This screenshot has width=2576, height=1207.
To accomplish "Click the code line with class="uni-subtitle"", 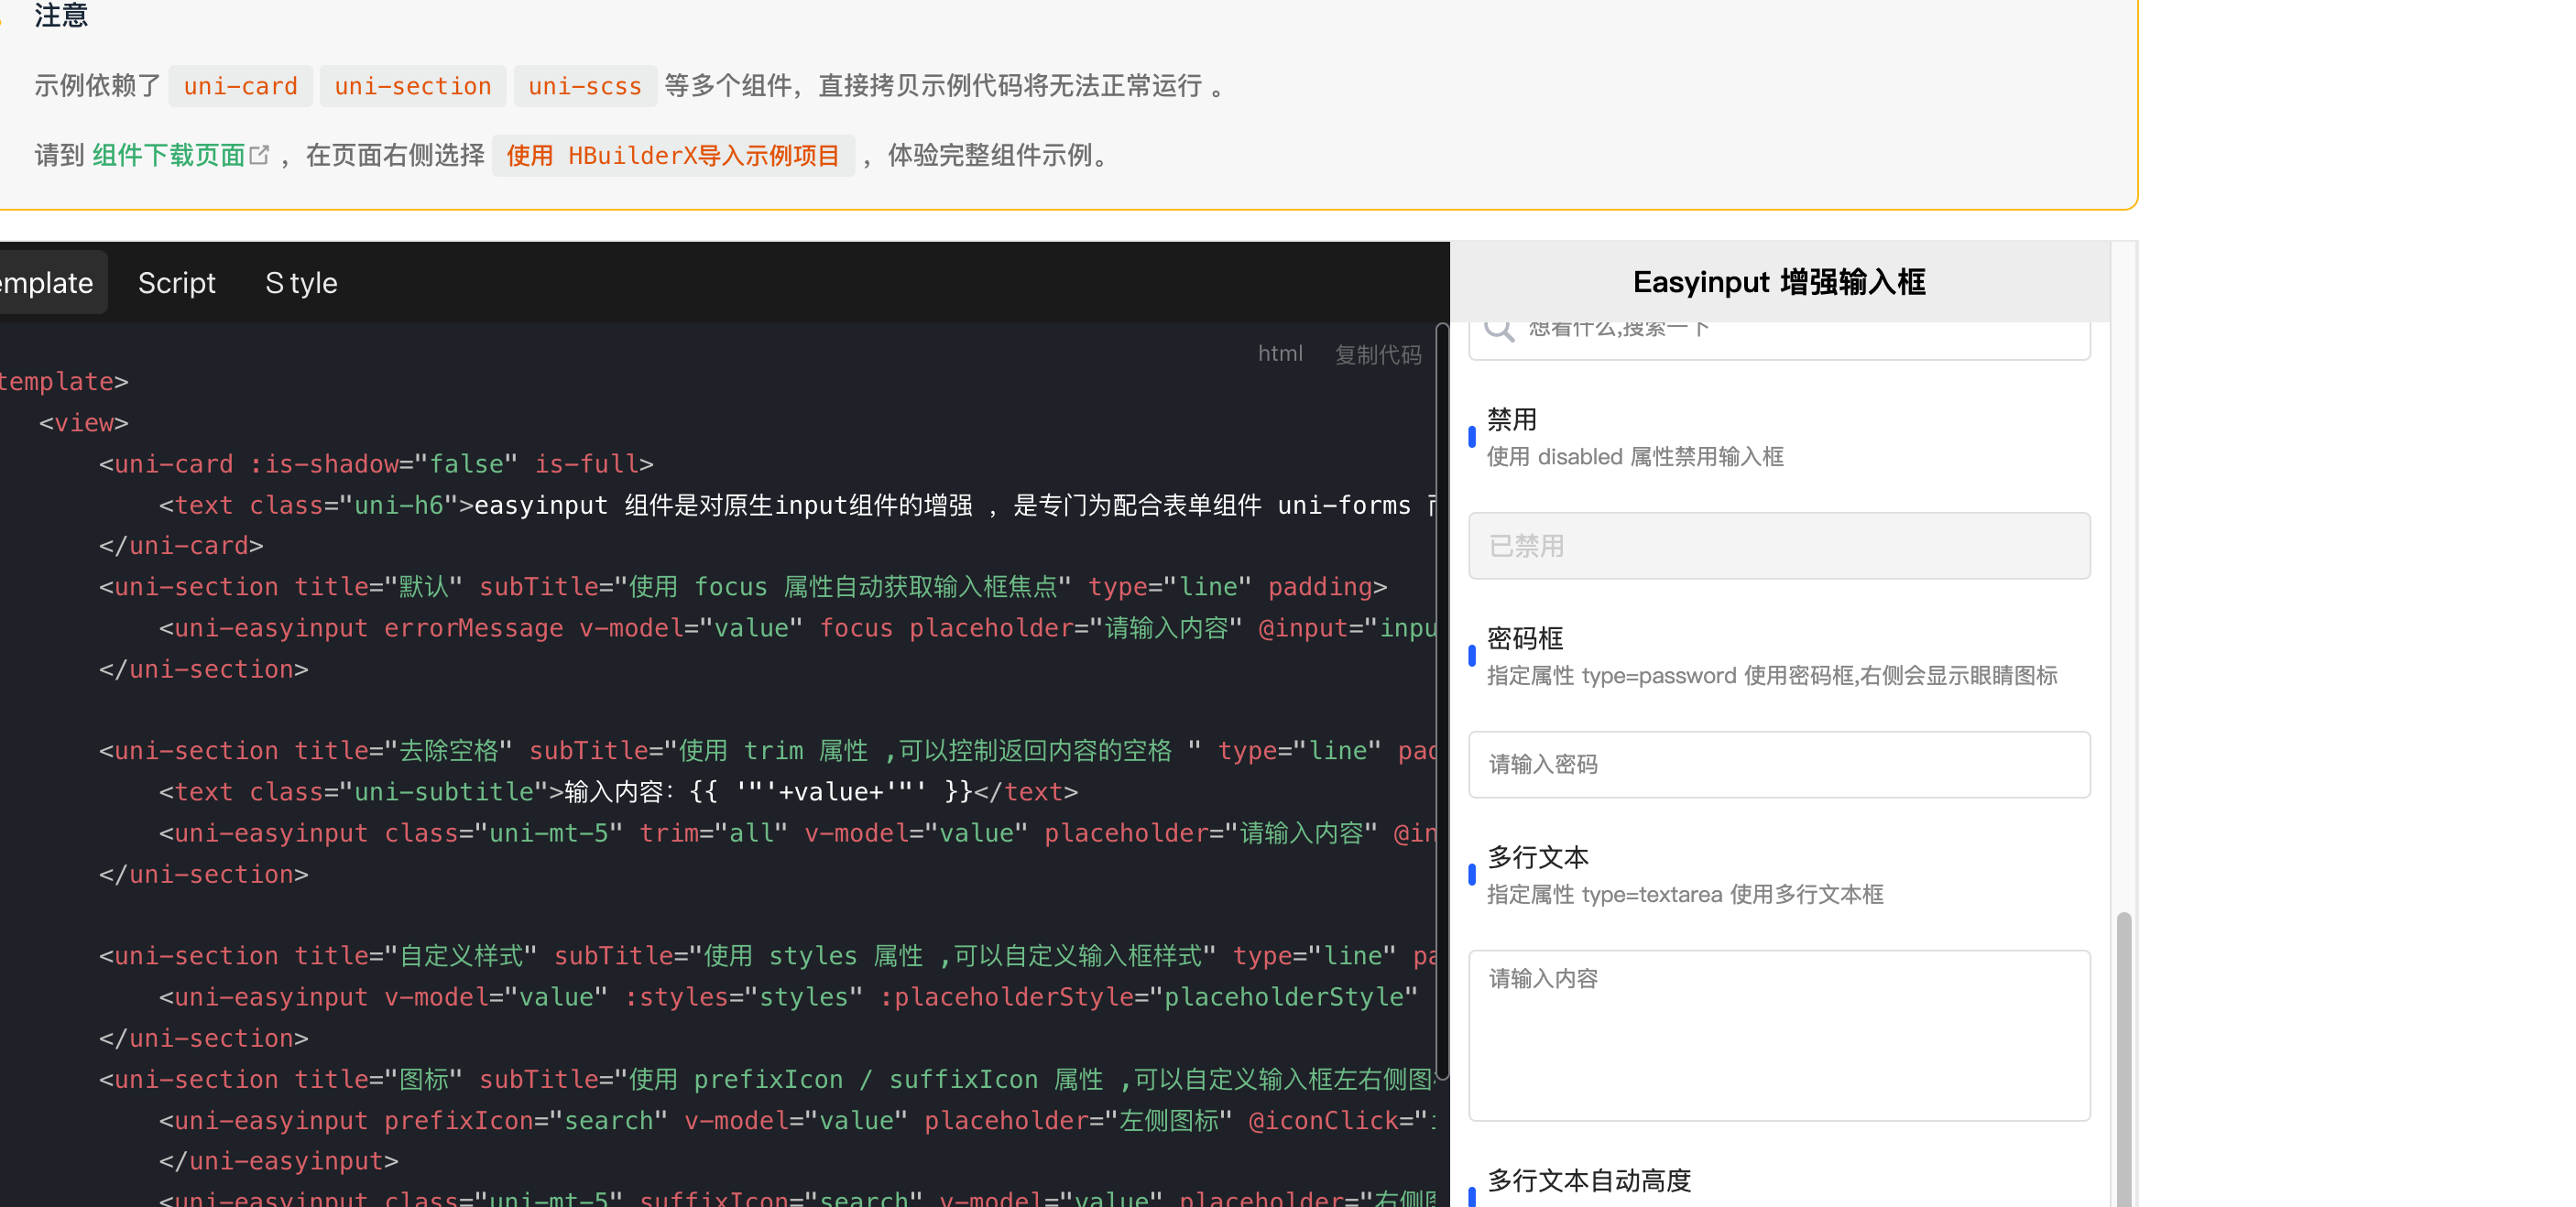I will pos(619,792).
